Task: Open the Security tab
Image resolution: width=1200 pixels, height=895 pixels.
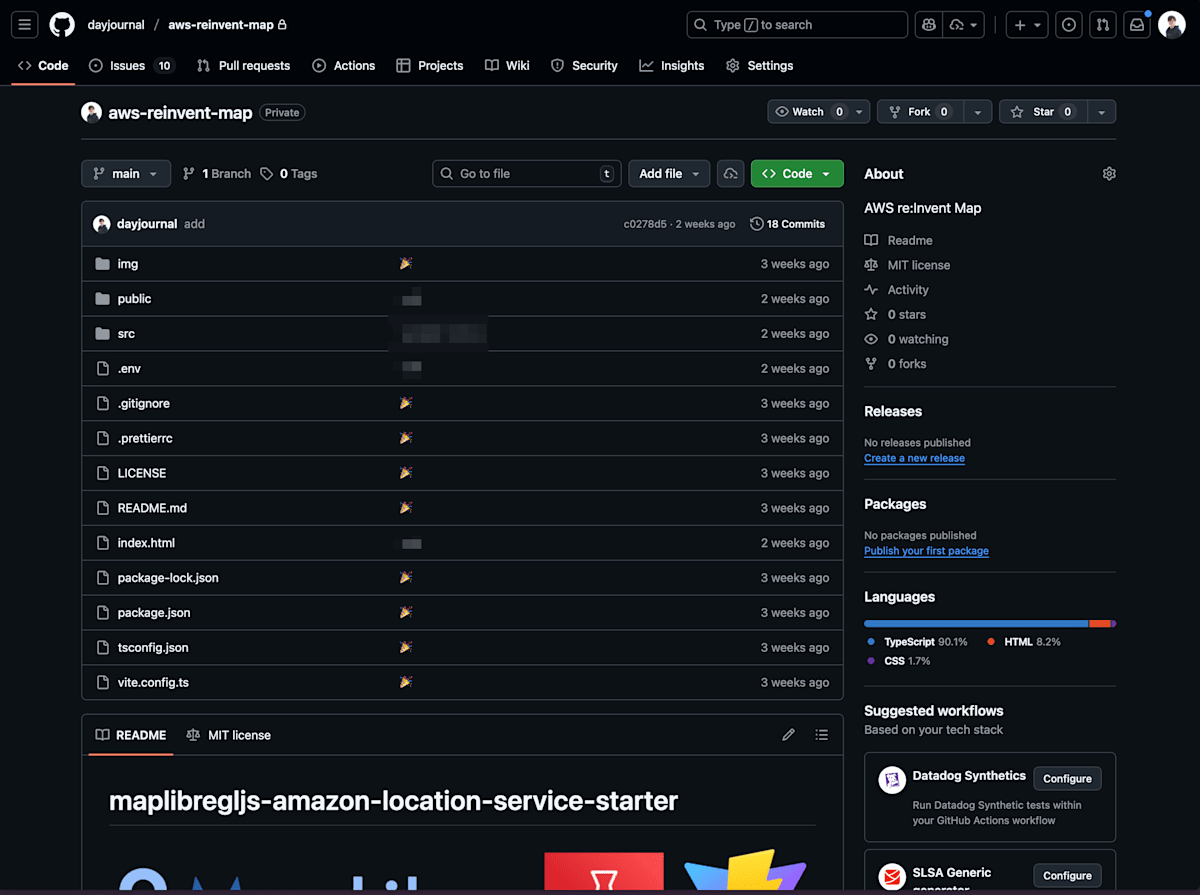Action: [x=585, y=66]
